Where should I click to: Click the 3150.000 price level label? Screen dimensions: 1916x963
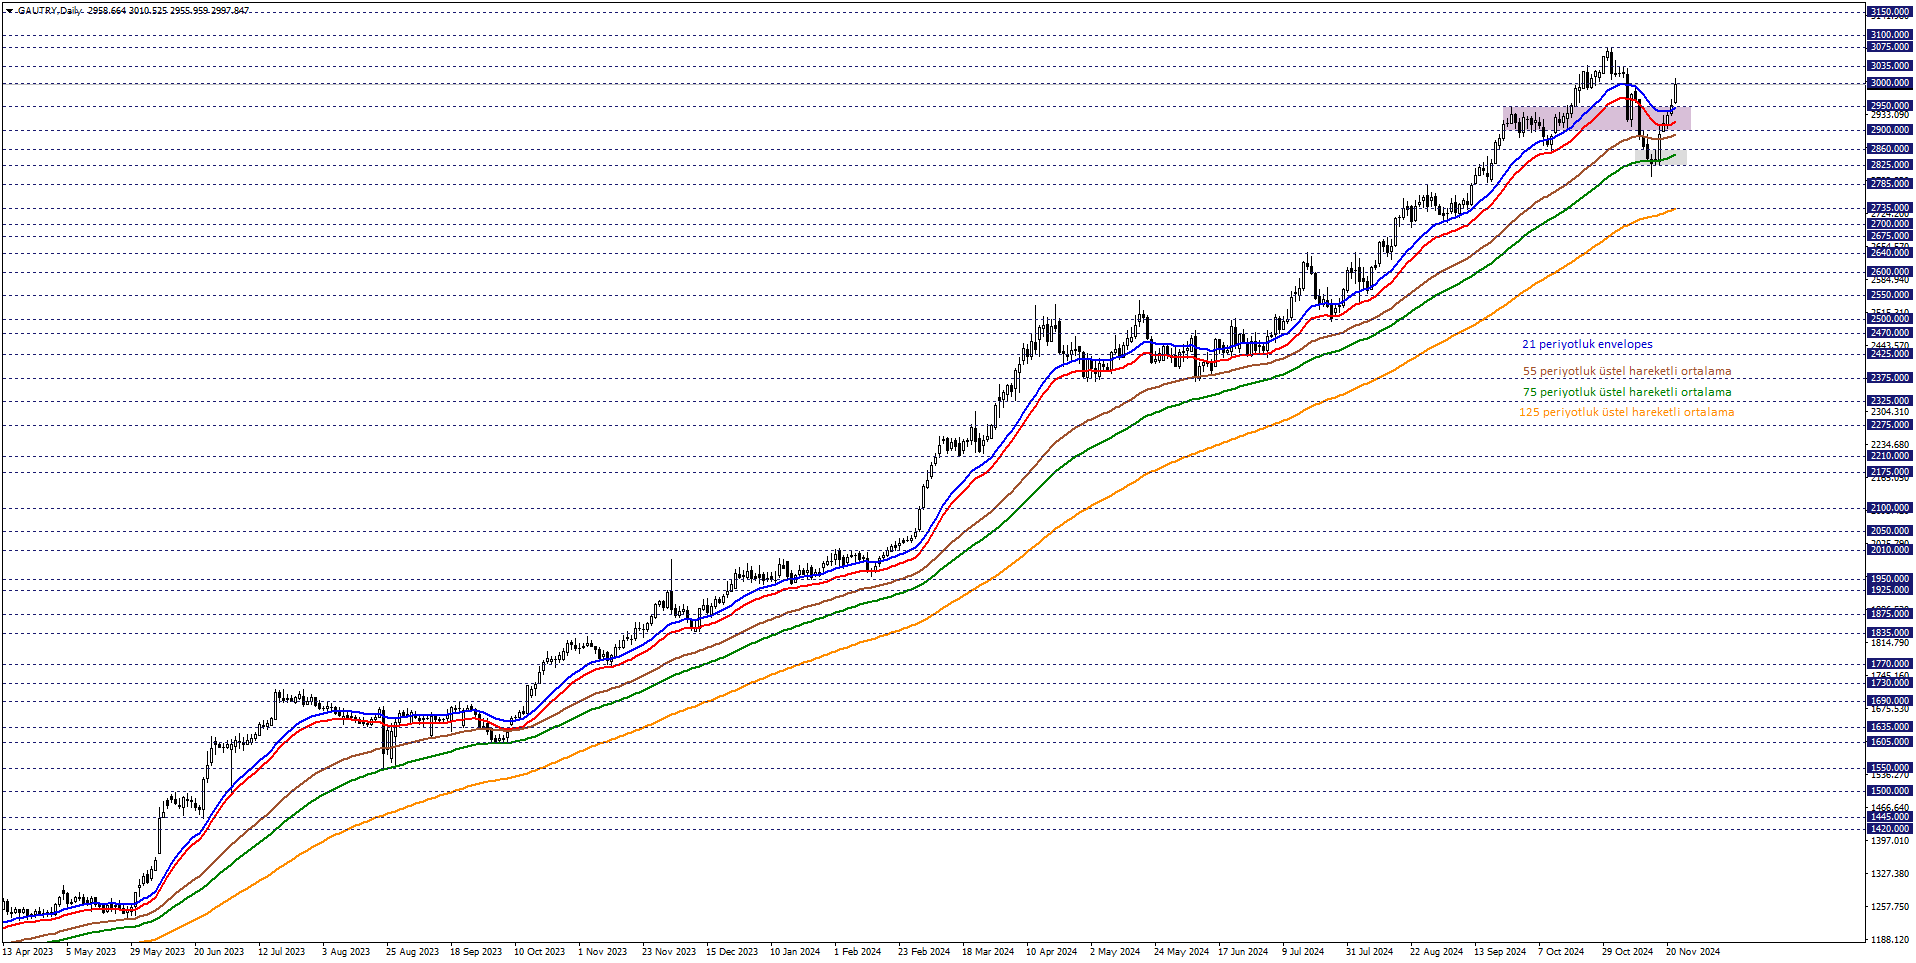coord(1889,13)
